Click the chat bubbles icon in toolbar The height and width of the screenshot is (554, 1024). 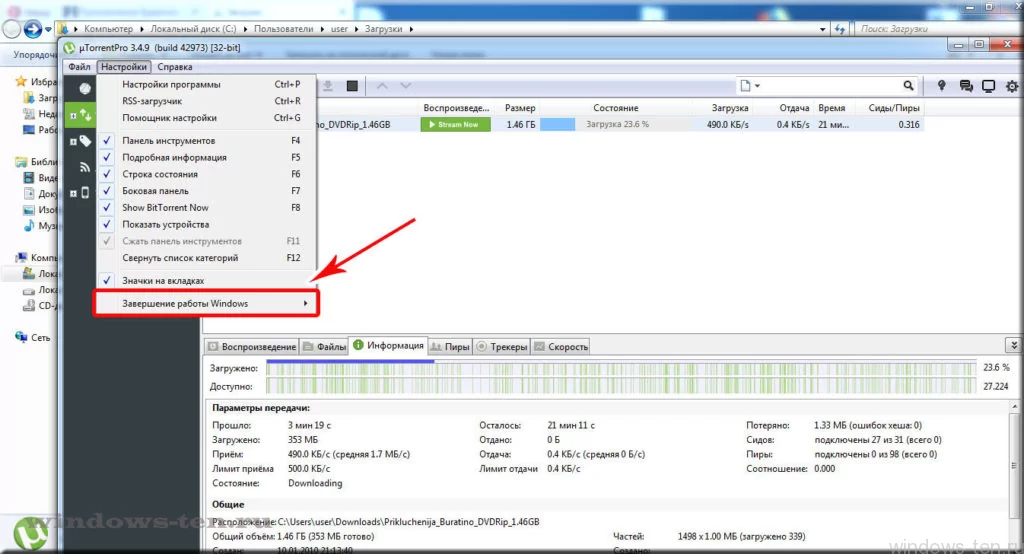966,86
